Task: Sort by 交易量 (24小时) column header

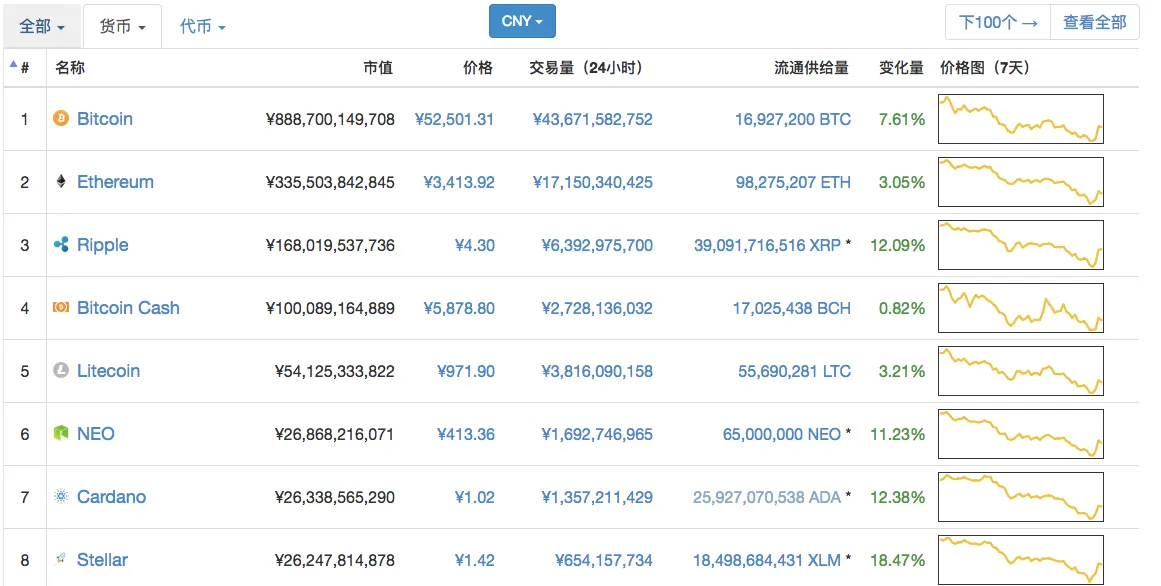Action: click(586, 67)
